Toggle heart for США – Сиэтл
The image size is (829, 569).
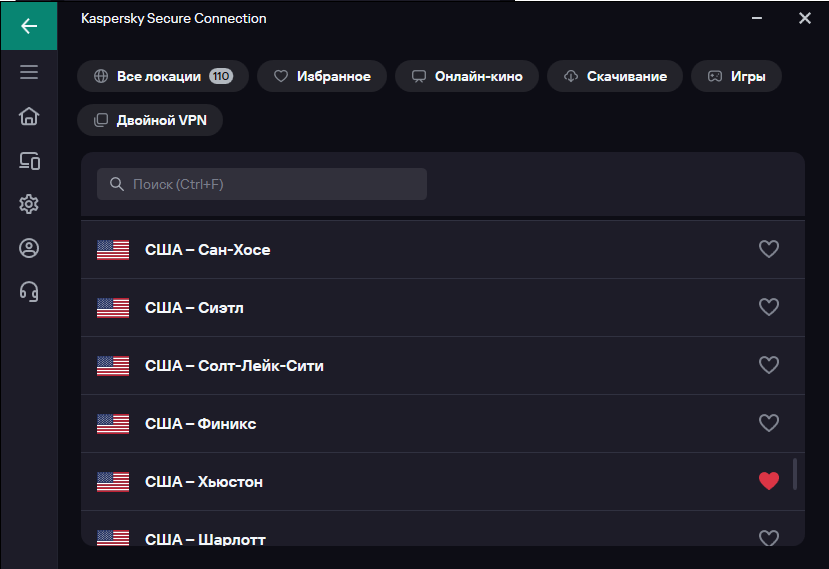tap(769, 307)
